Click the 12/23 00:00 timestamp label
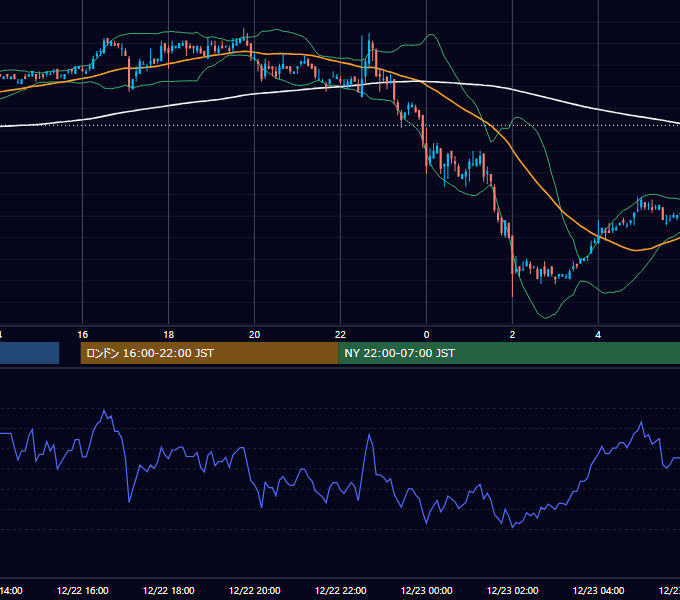This screenshot has width=680, height=600. 426,590
